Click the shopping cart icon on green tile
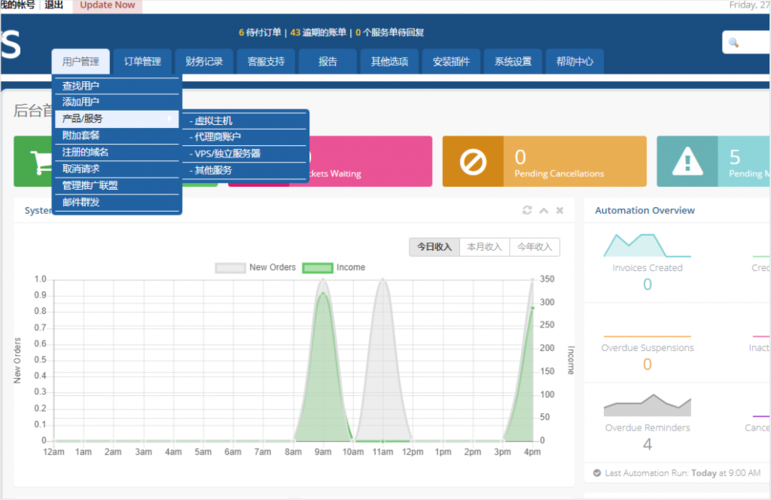The image size is (771, 500). pyautogui.click(x=41, y=162)
